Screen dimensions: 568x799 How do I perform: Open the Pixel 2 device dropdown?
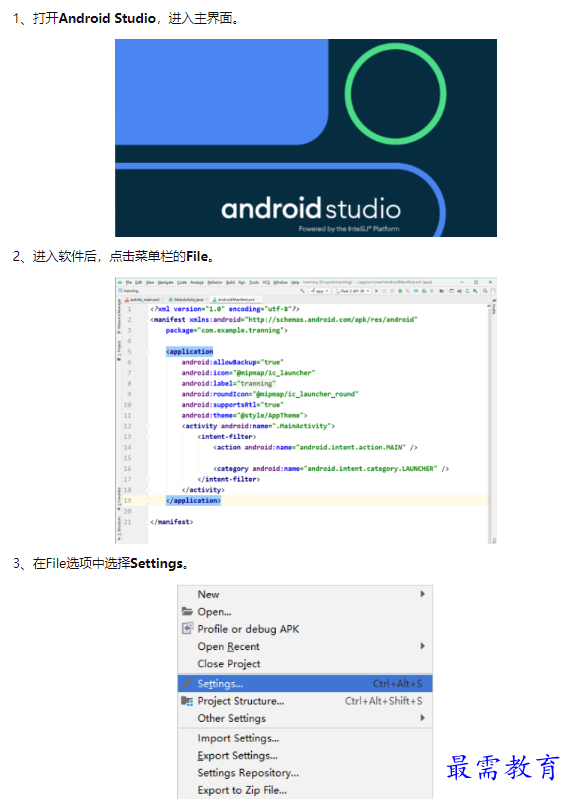(x=352, y=291)
